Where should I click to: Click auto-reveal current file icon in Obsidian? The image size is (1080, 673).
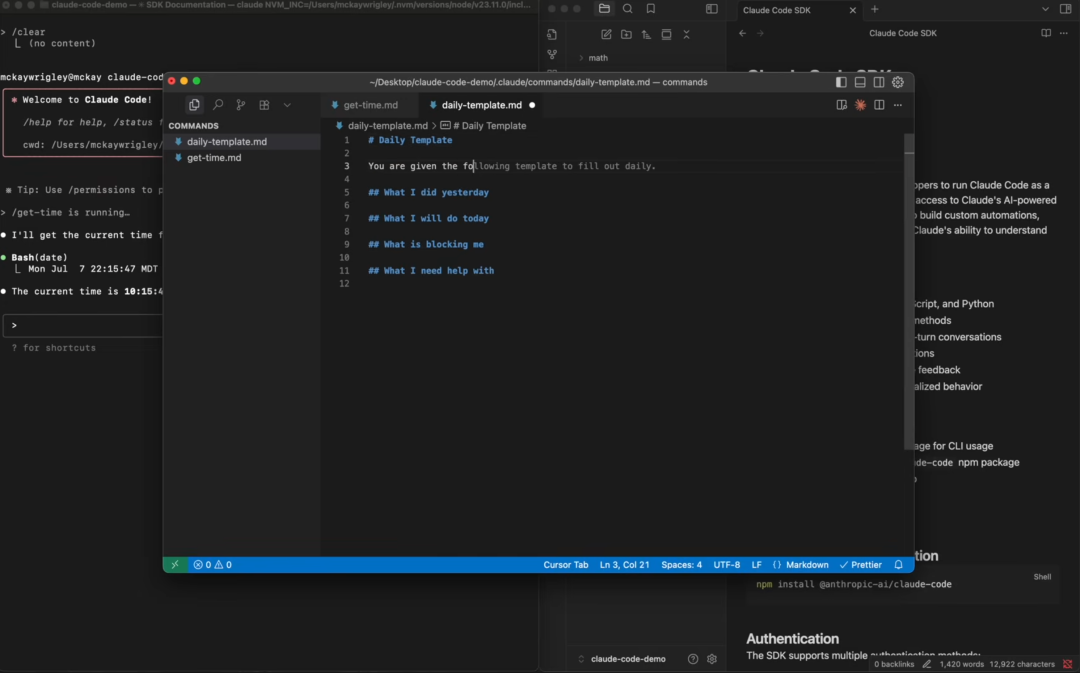pos(666,34)
